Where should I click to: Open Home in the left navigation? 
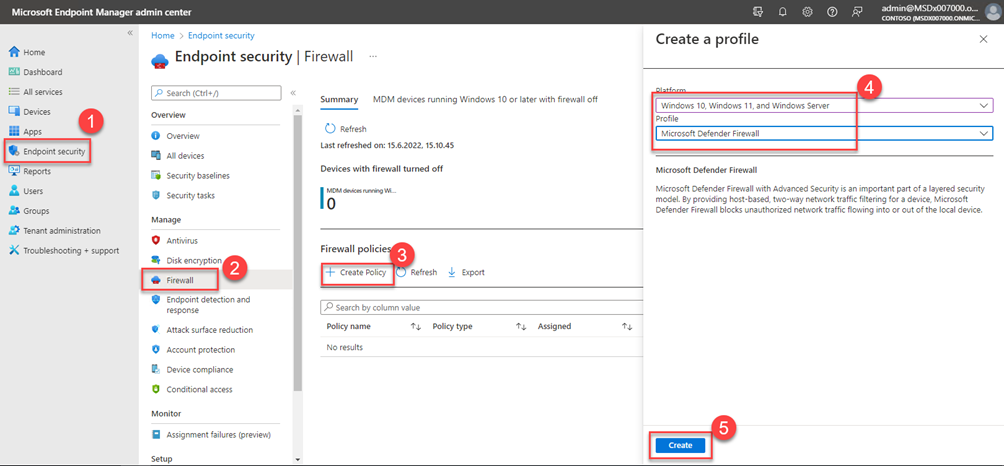pyautogui.click(x=35, y=52)
